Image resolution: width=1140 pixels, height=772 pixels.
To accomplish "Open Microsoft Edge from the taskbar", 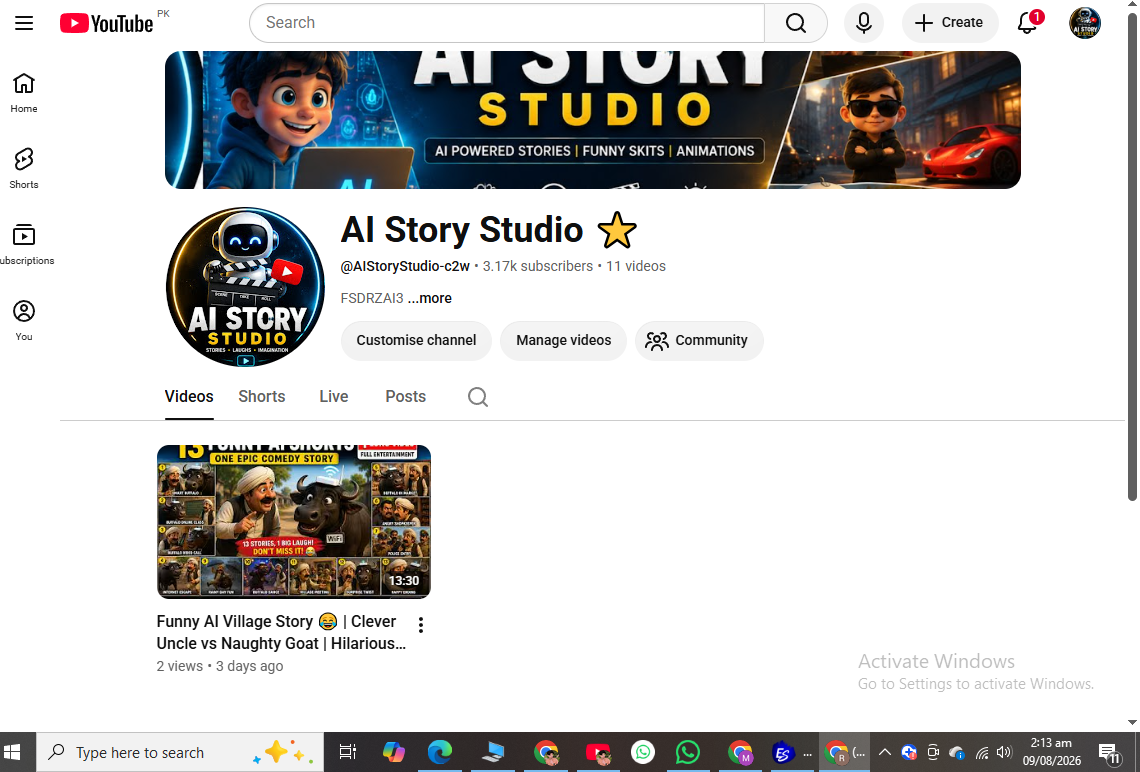I will tap(439, 752).
